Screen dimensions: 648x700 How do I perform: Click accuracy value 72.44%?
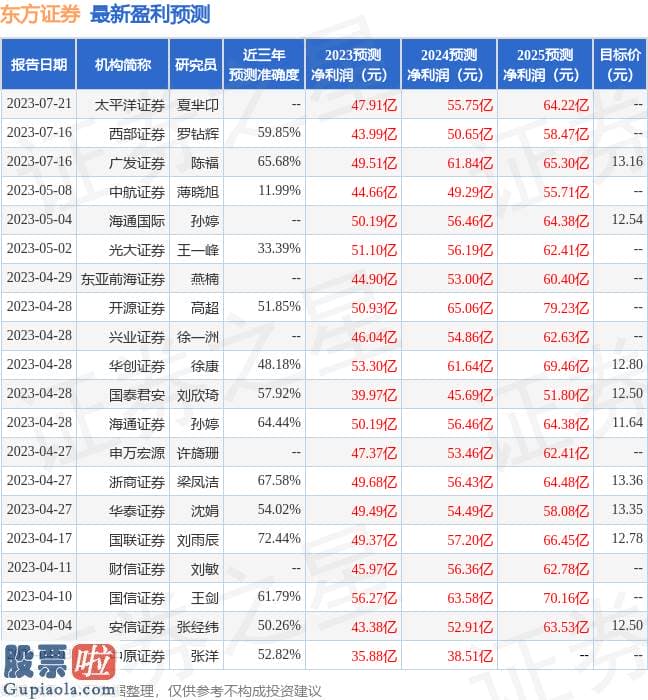[279, 539]
